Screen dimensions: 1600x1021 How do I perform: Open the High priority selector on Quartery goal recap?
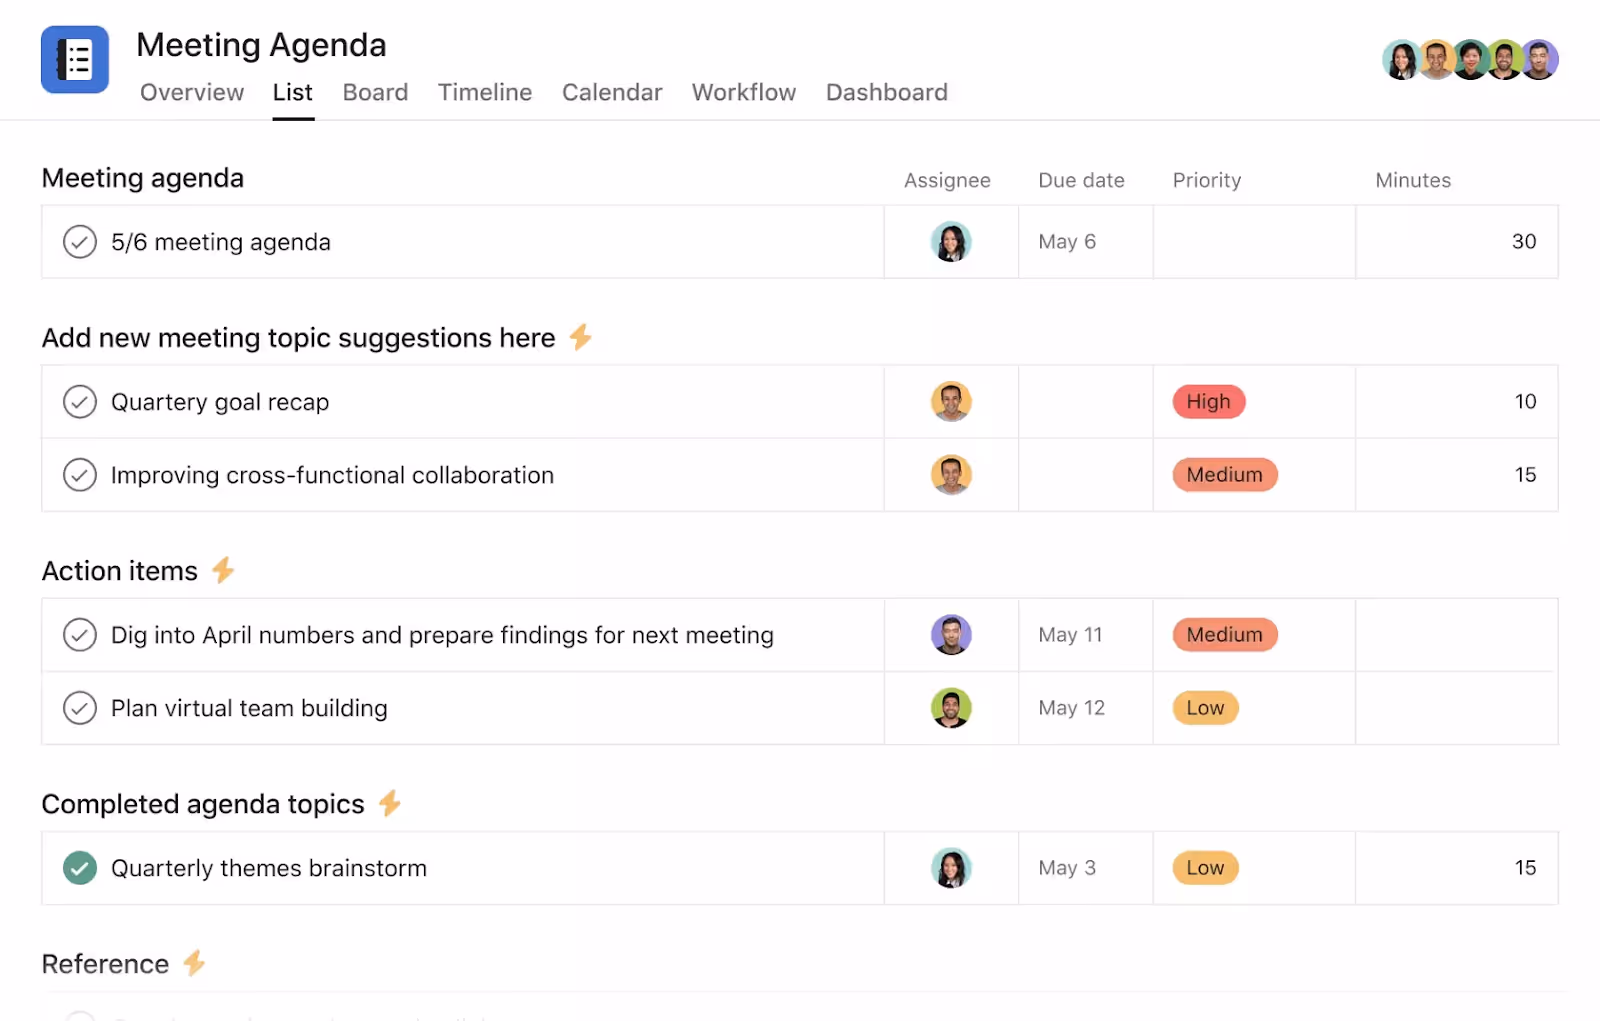1209,401
